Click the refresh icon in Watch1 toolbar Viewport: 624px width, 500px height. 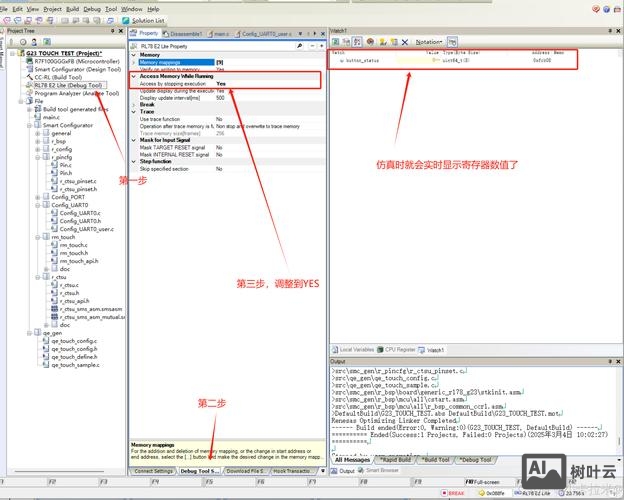click(336, 42)
